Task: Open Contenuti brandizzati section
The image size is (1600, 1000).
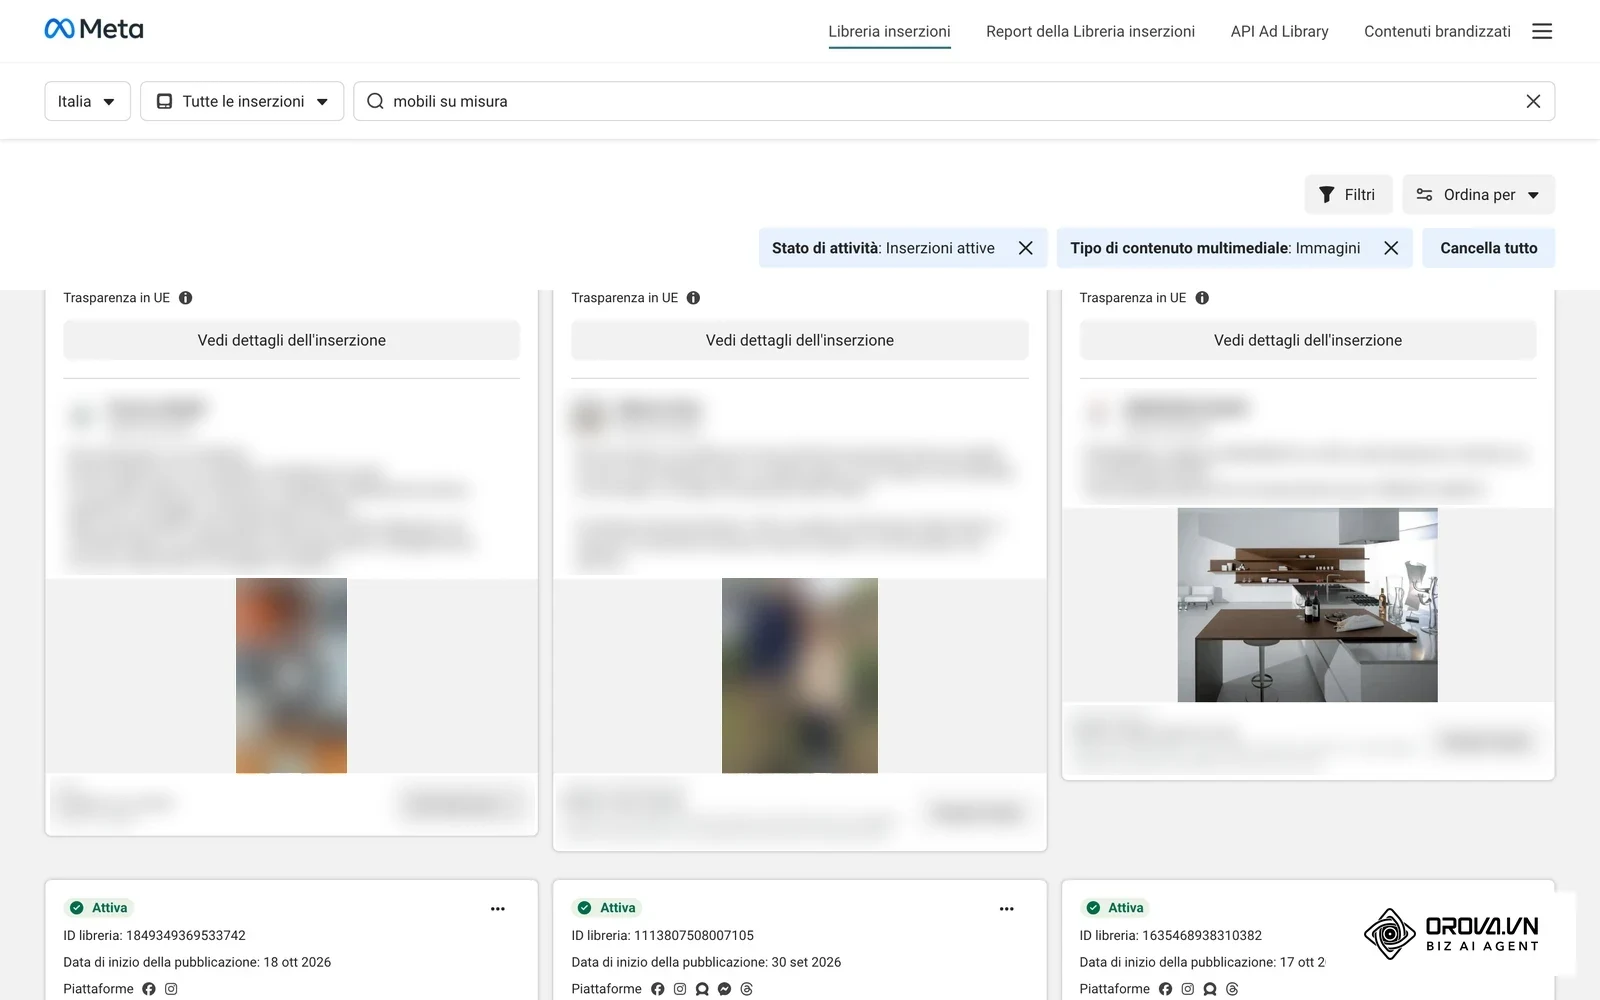Action: coord(1437,31)
